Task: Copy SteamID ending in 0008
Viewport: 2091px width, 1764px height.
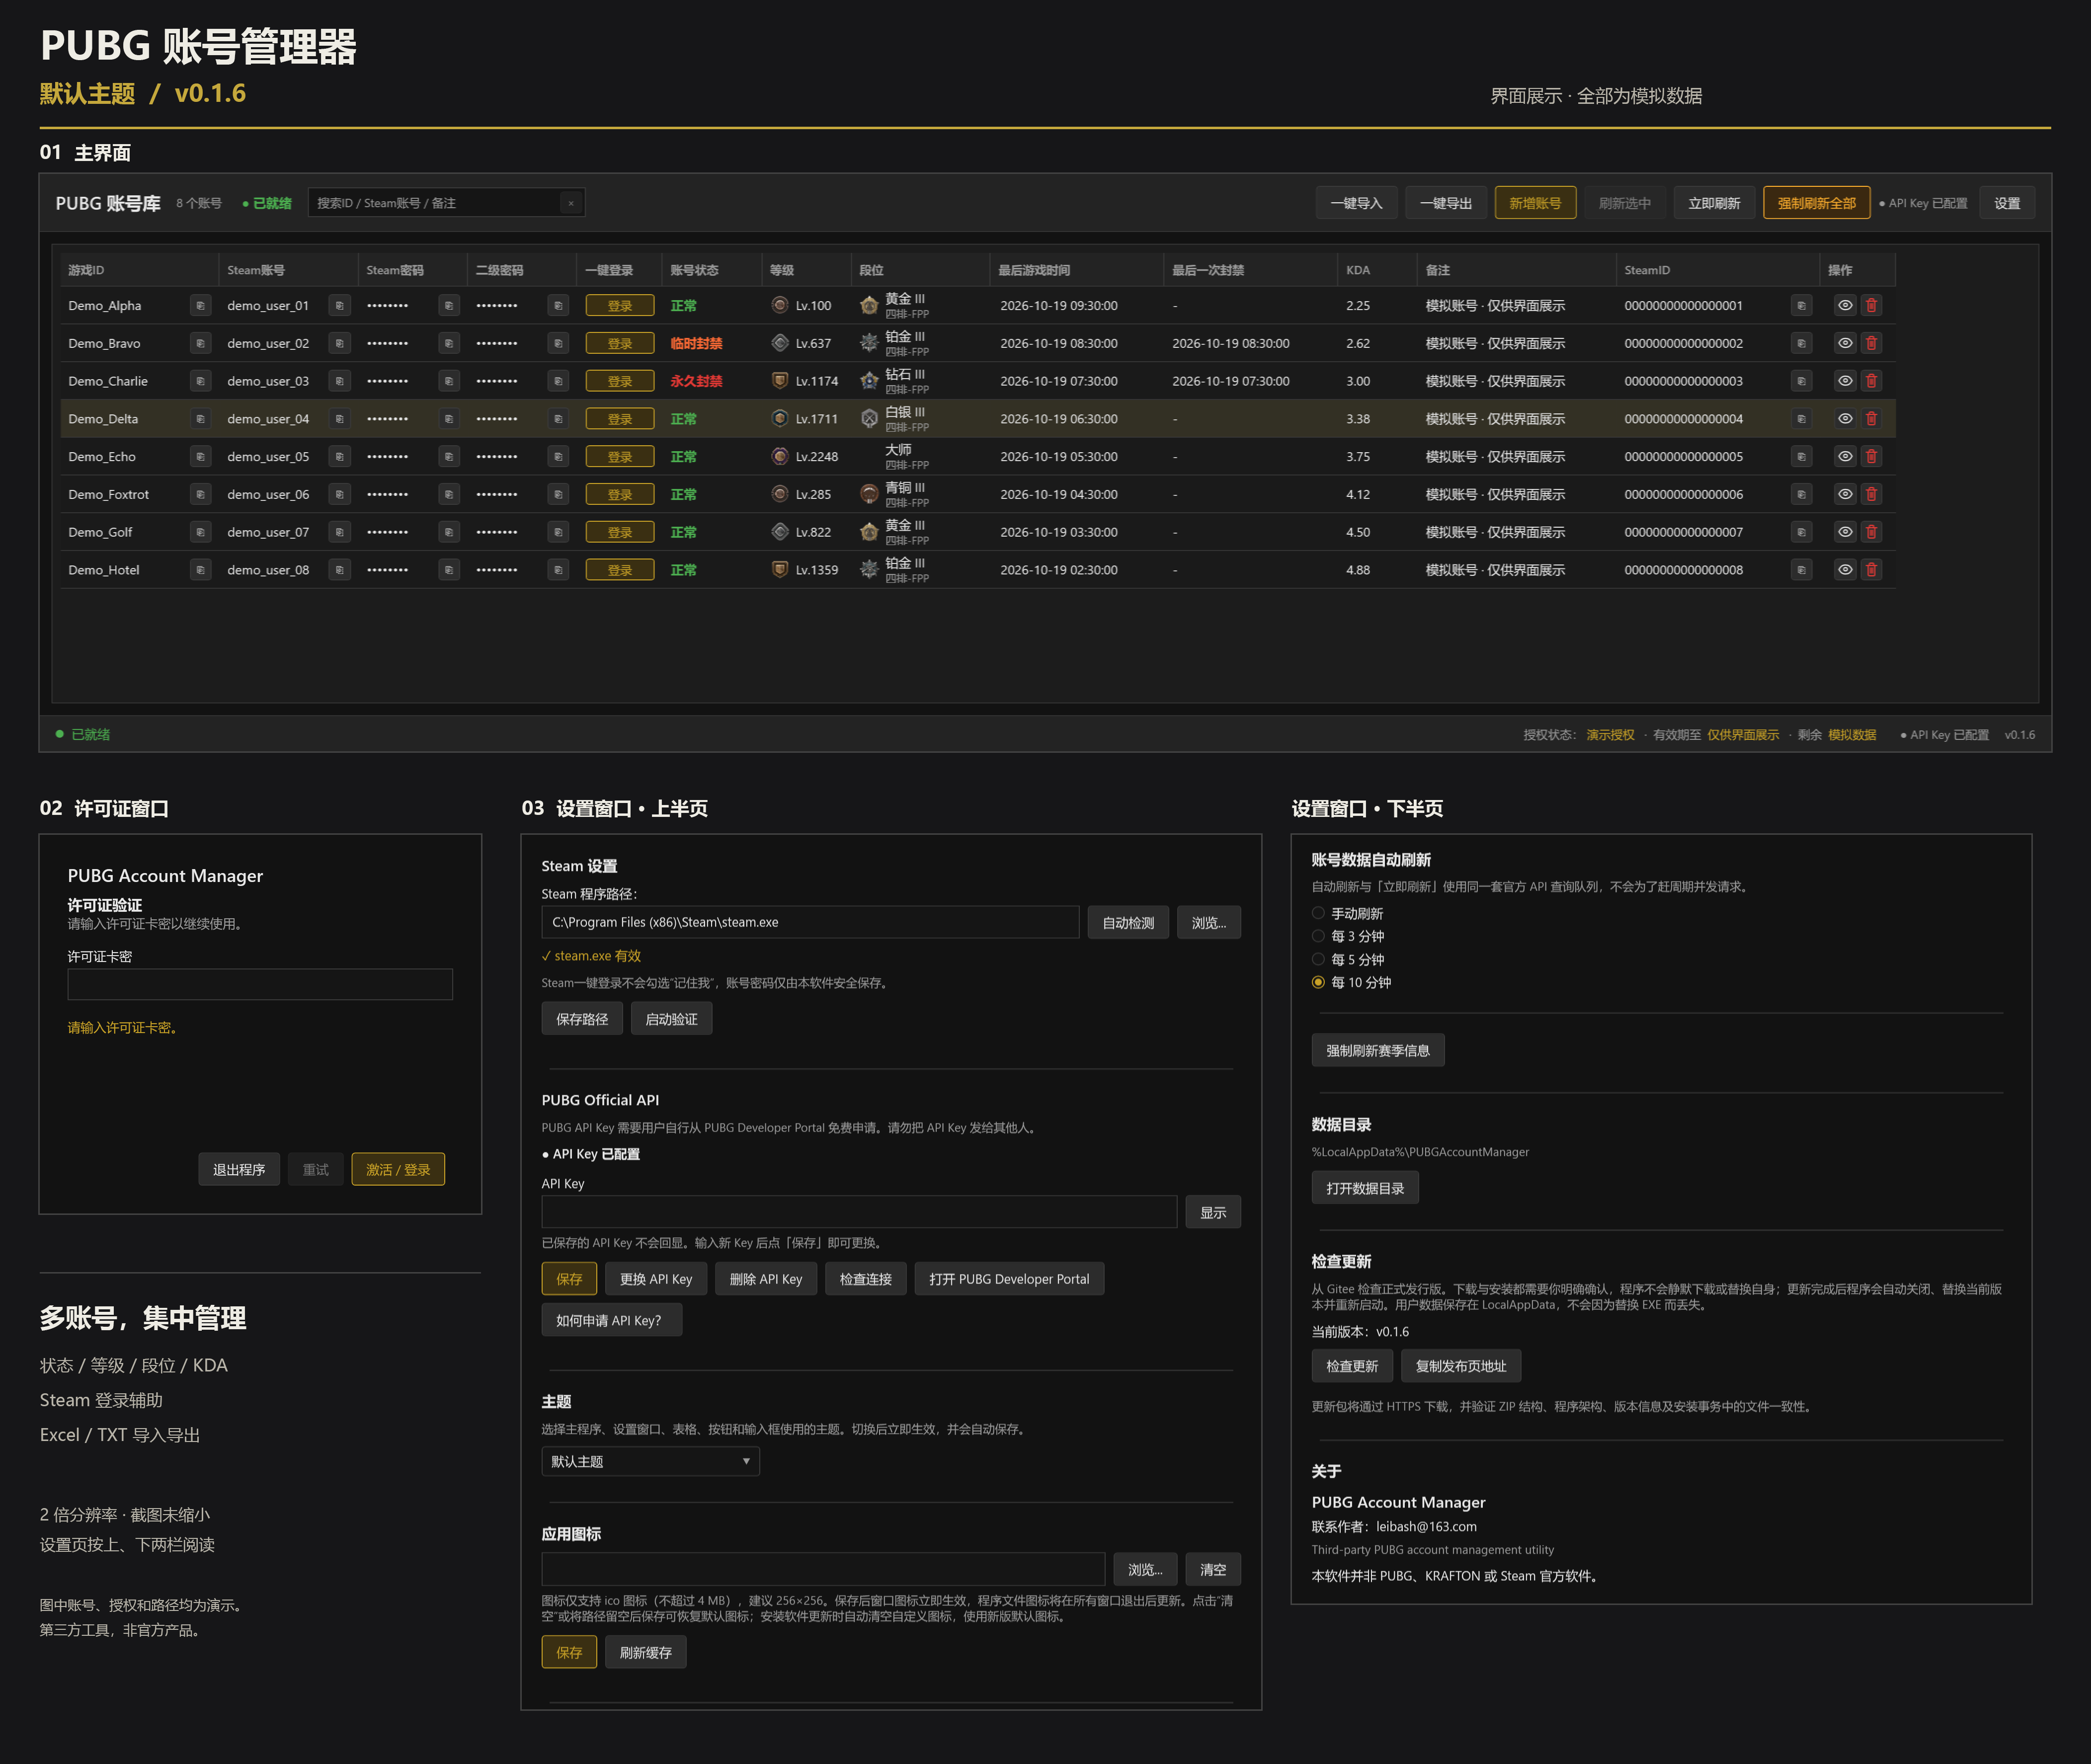Action: point(1801,570)
